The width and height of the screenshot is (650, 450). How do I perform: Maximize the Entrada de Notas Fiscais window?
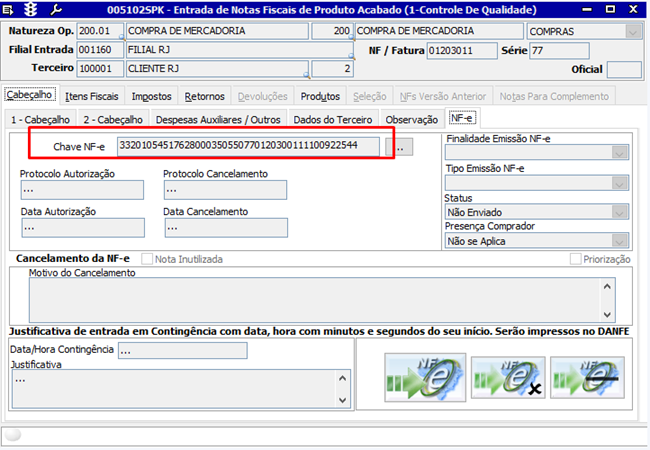click(x=610, y=9)
